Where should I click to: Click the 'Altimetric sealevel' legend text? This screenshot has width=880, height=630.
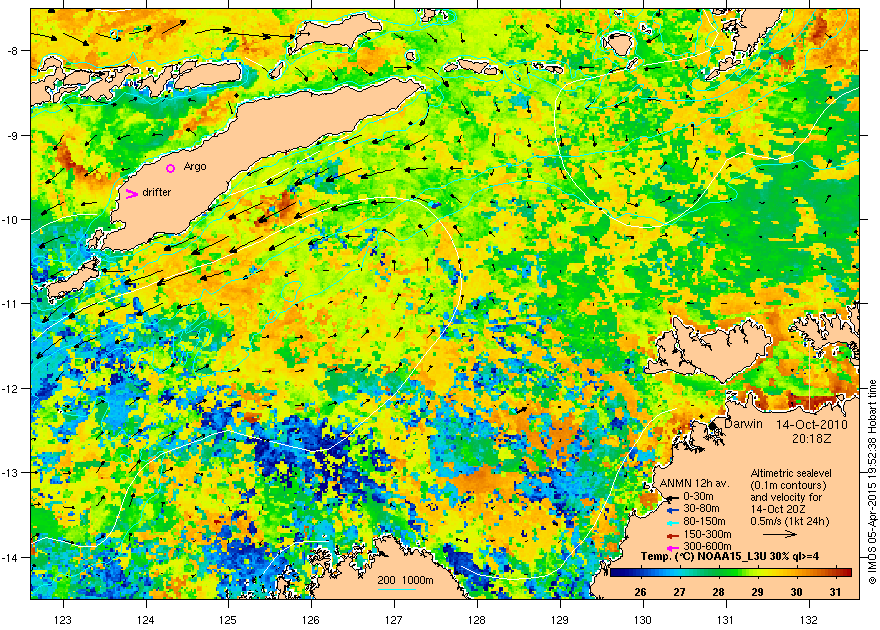[x=791, y=473]
